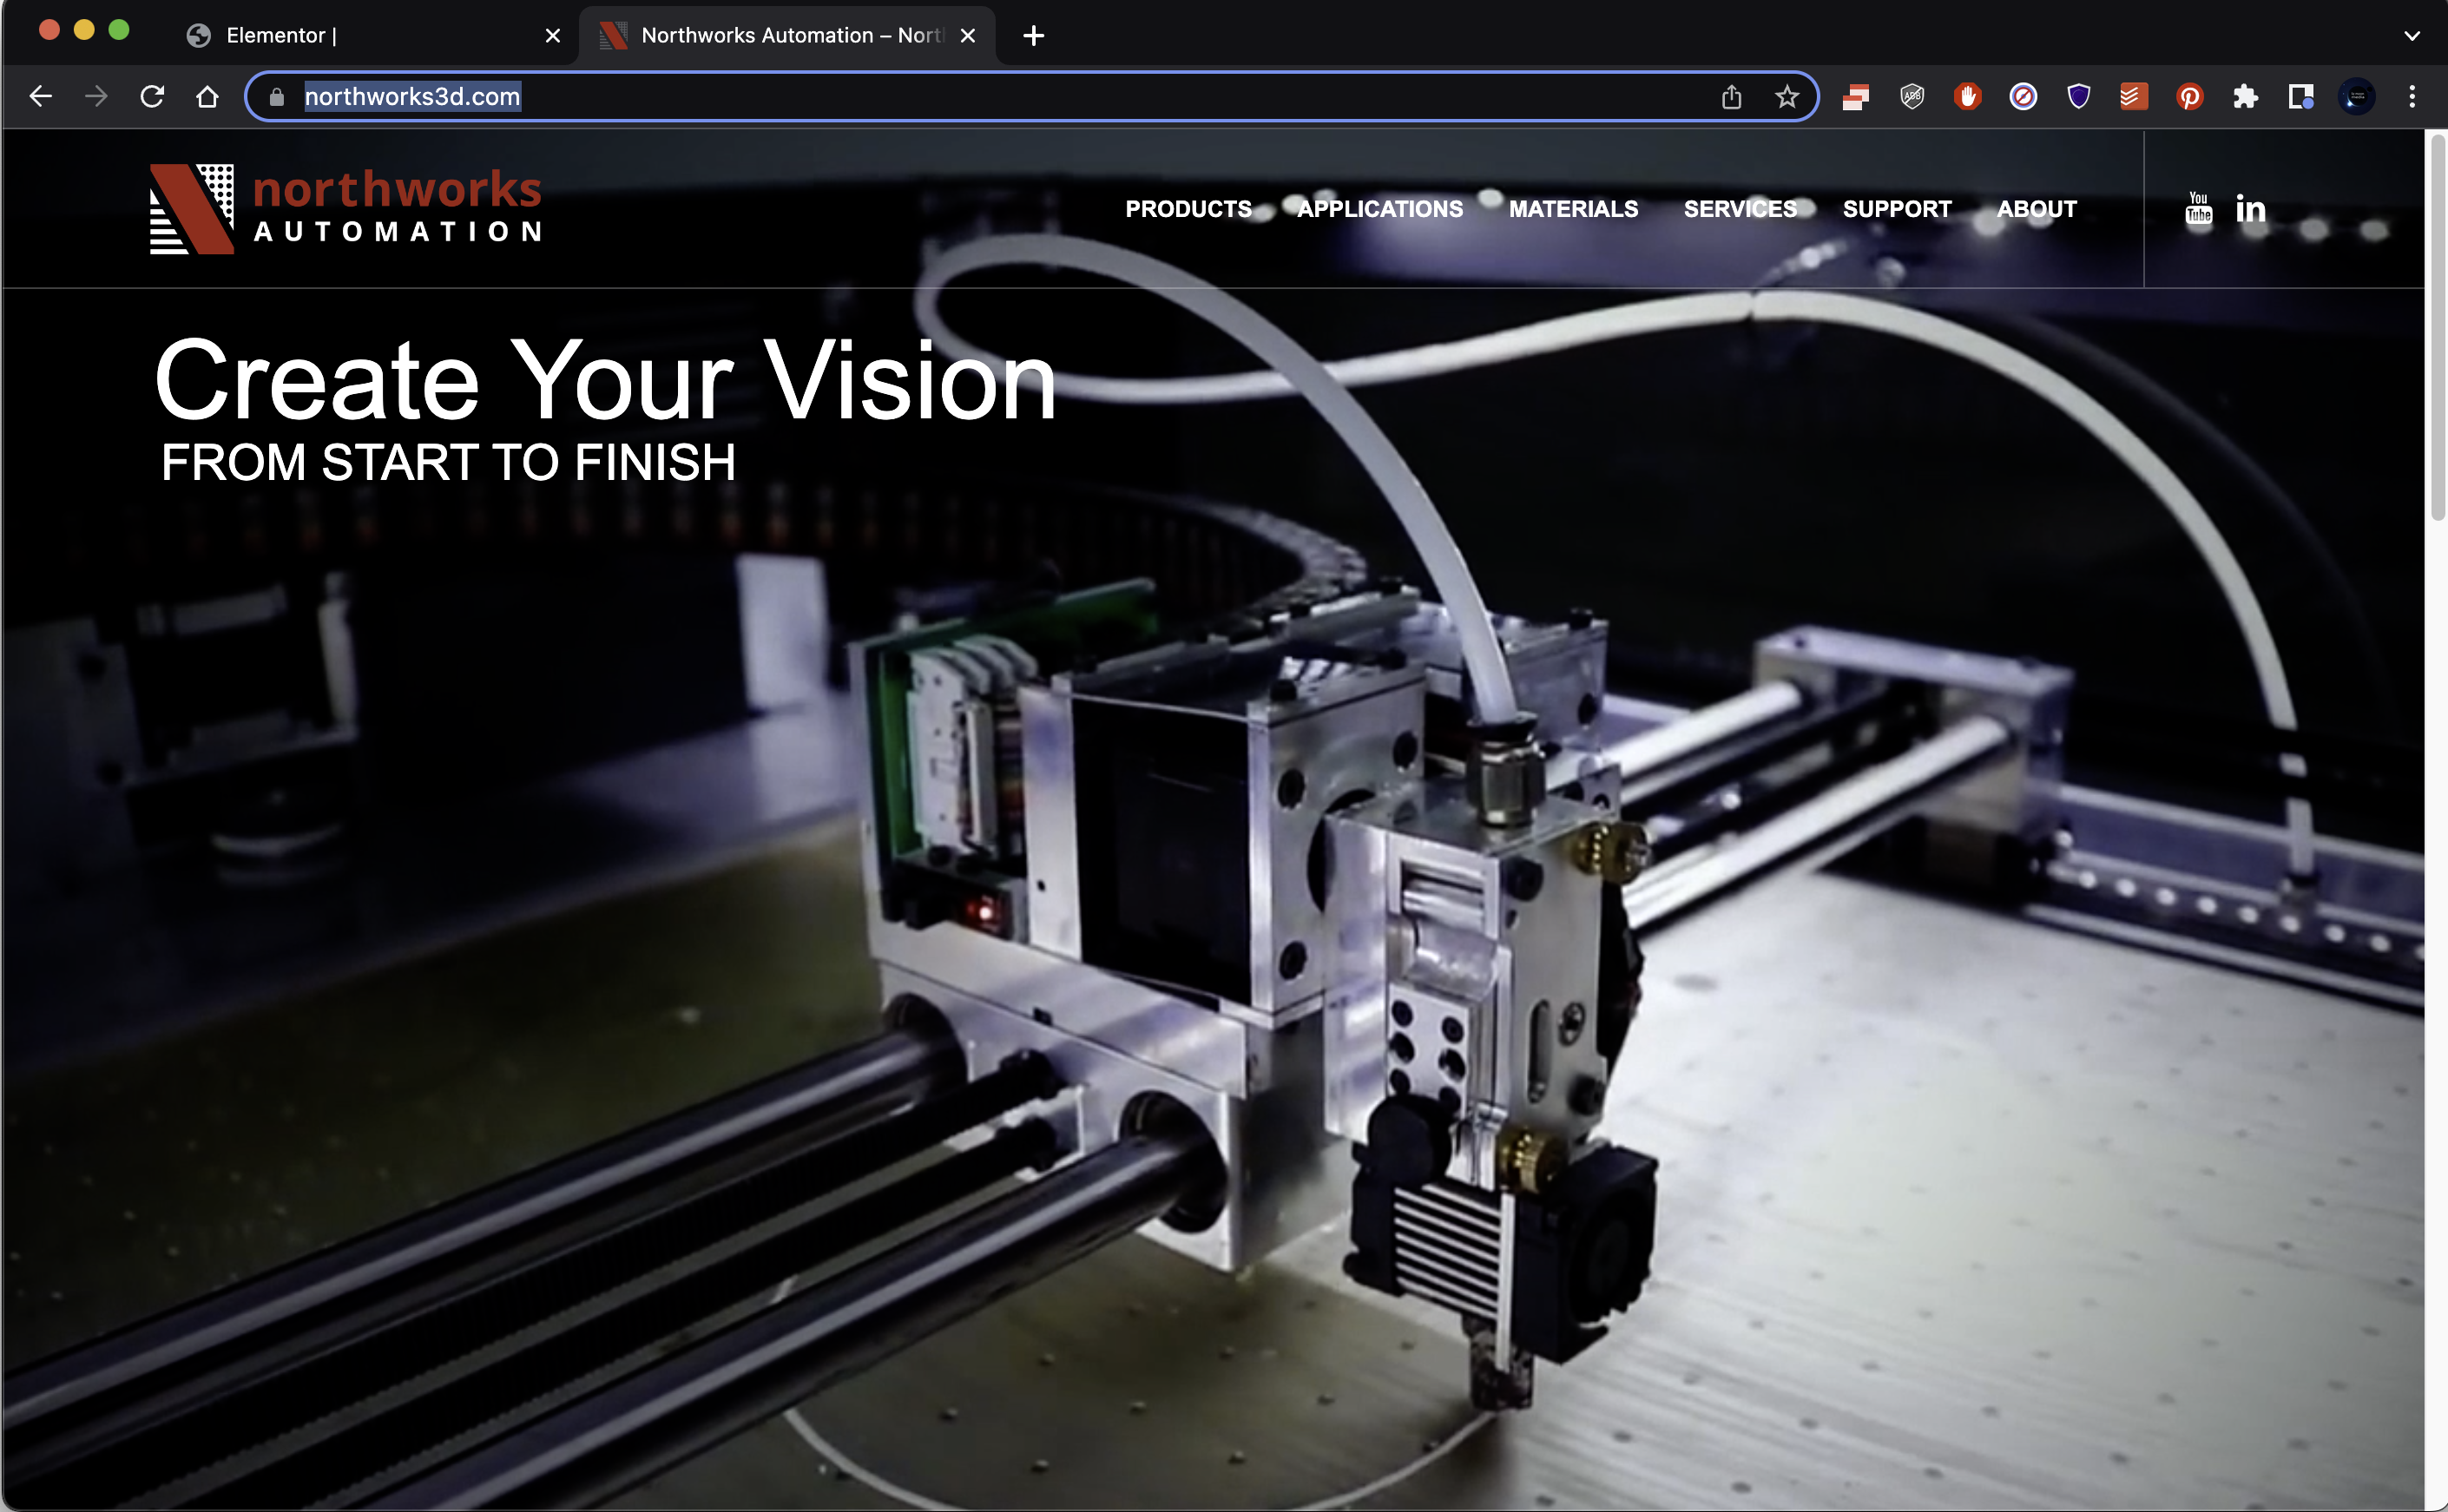Open the Todoist extension icon

(x=2134, y=97)
